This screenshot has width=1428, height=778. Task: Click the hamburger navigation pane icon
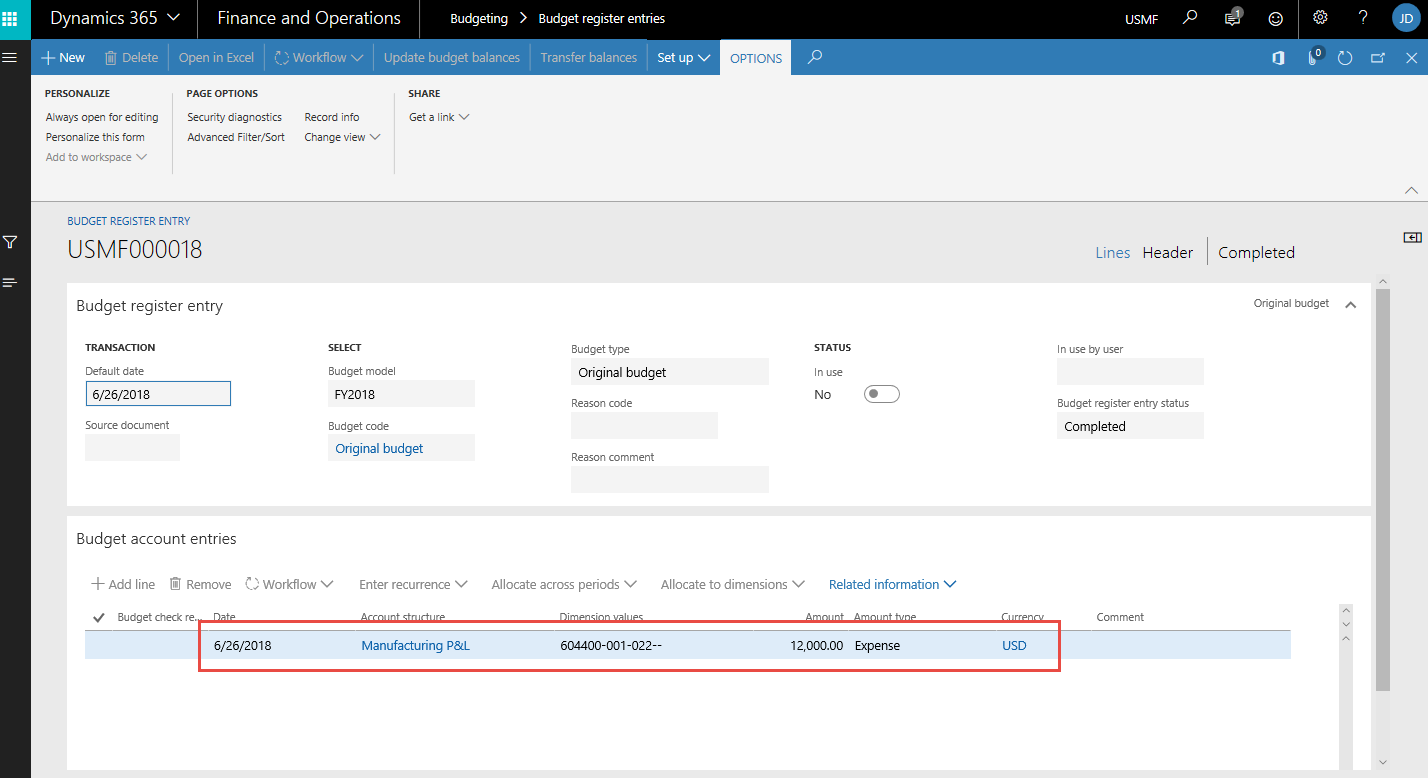tap(10, 57)
